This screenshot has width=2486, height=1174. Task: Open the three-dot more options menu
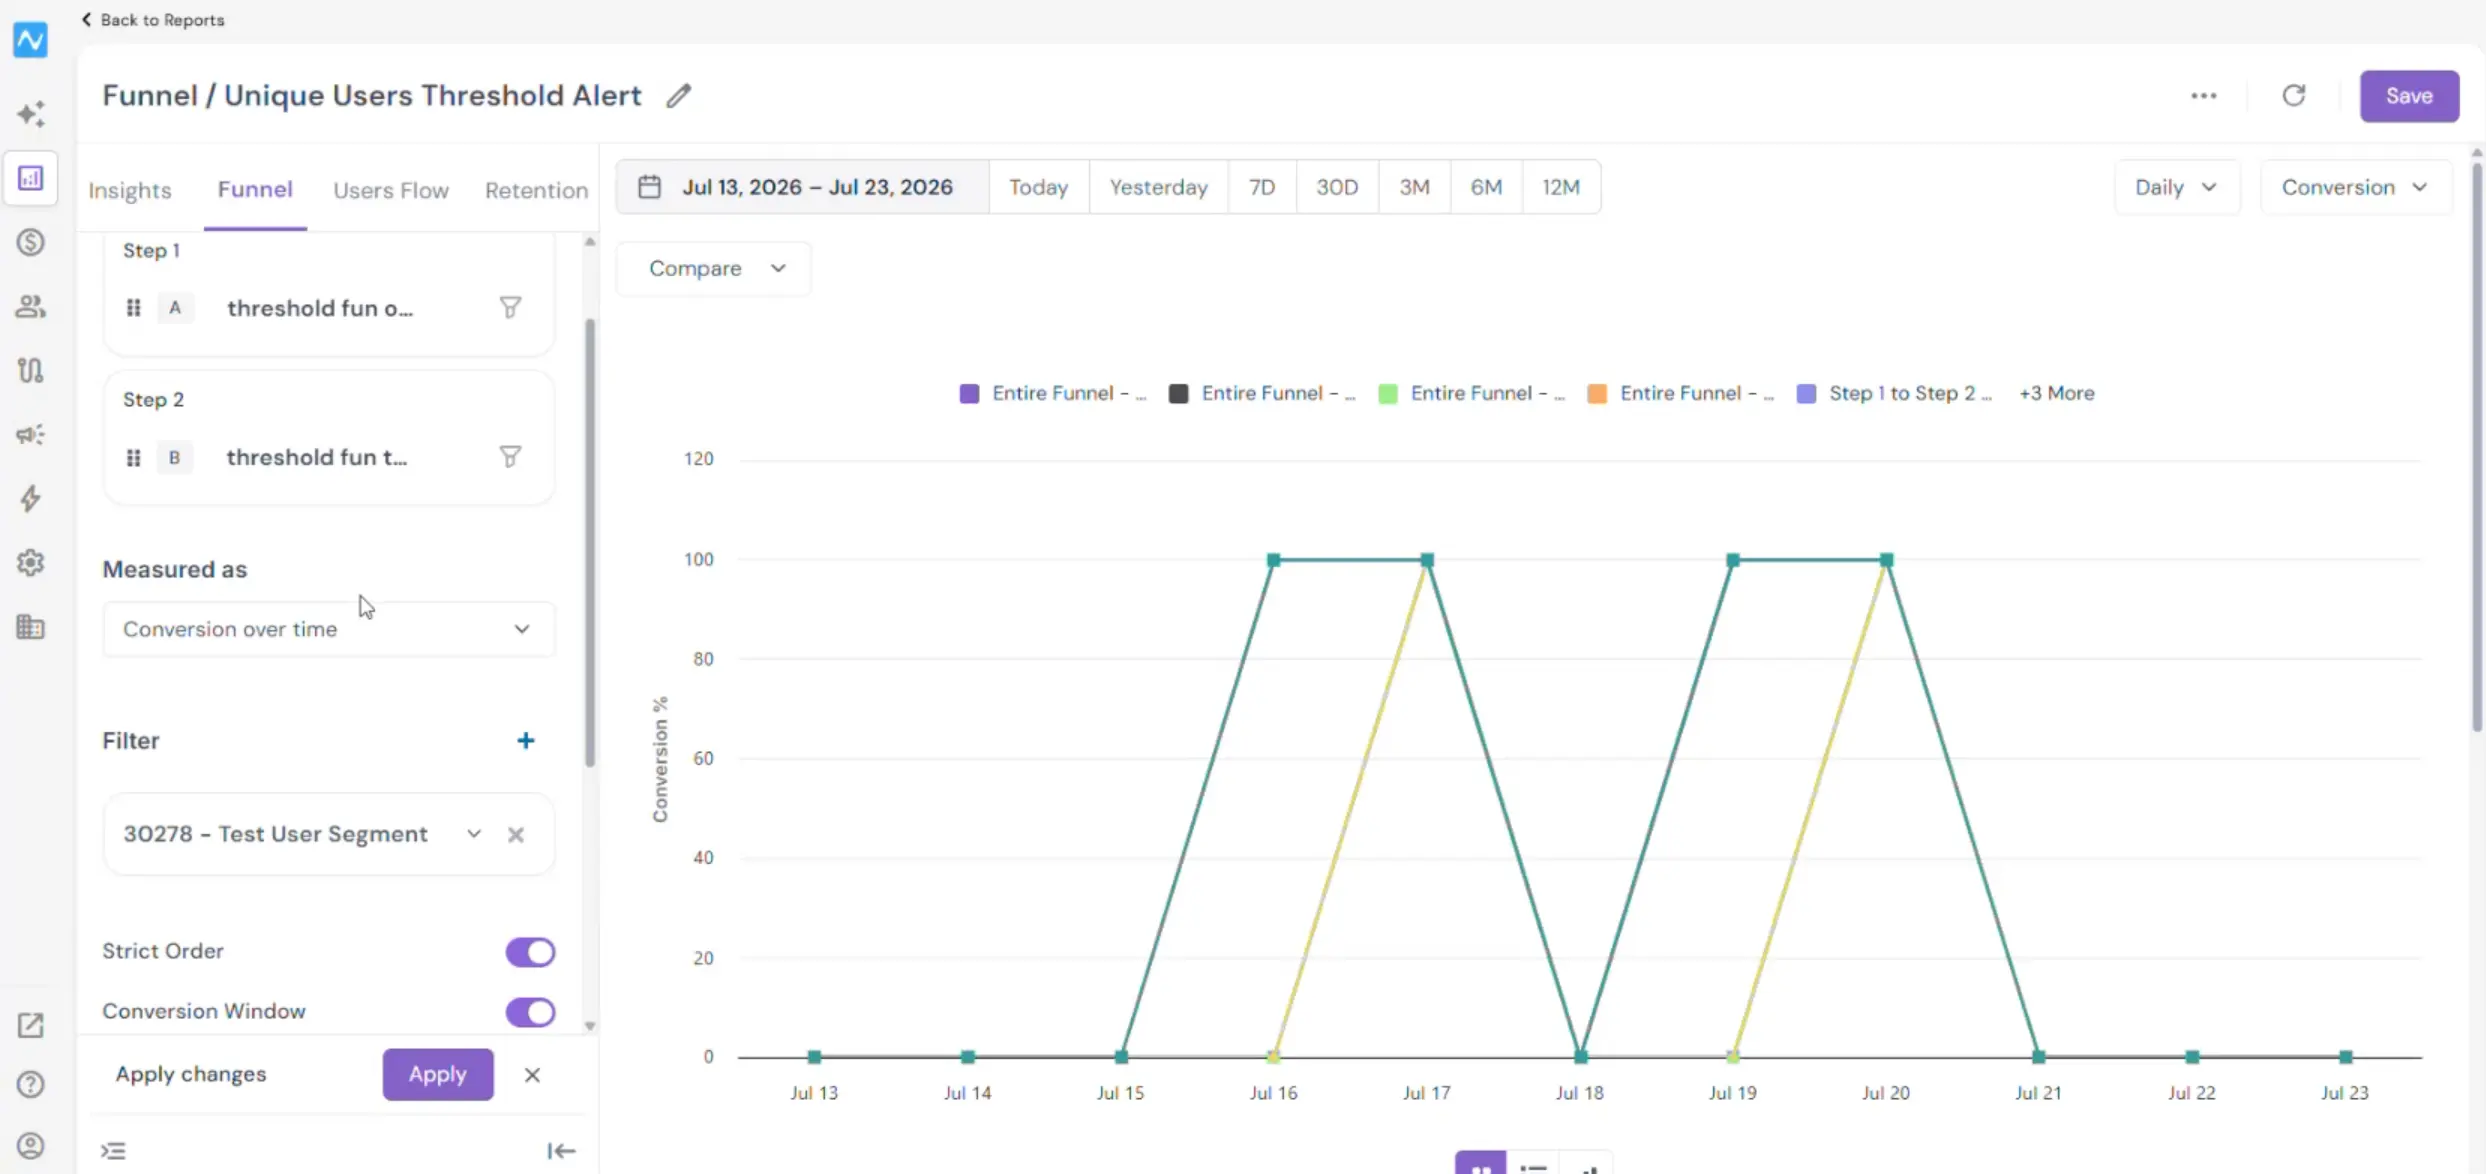2204,96
